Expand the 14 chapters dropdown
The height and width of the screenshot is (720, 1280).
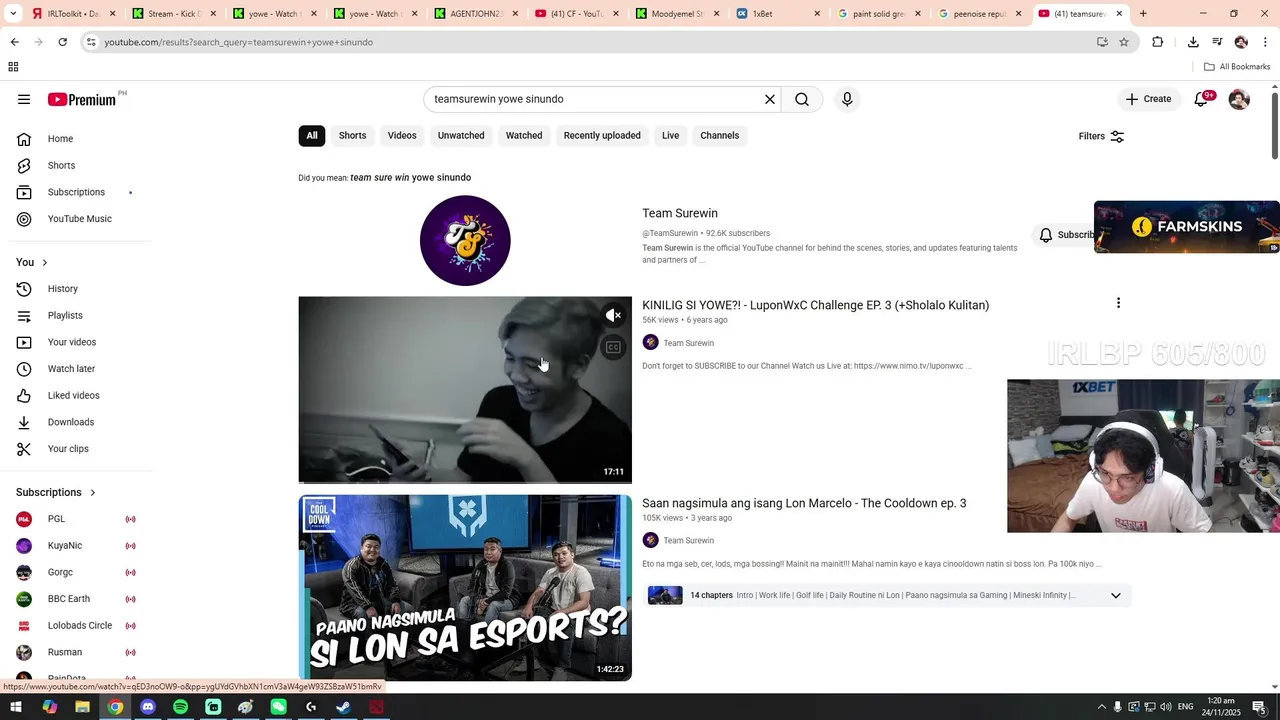coord(1116,596)
